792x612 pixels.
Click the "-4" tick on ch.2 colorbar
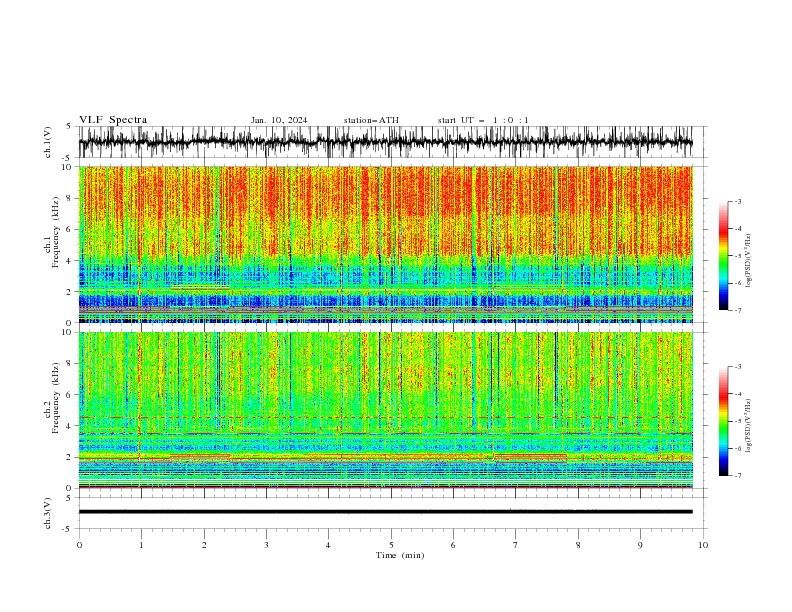[x=738, y=394]
